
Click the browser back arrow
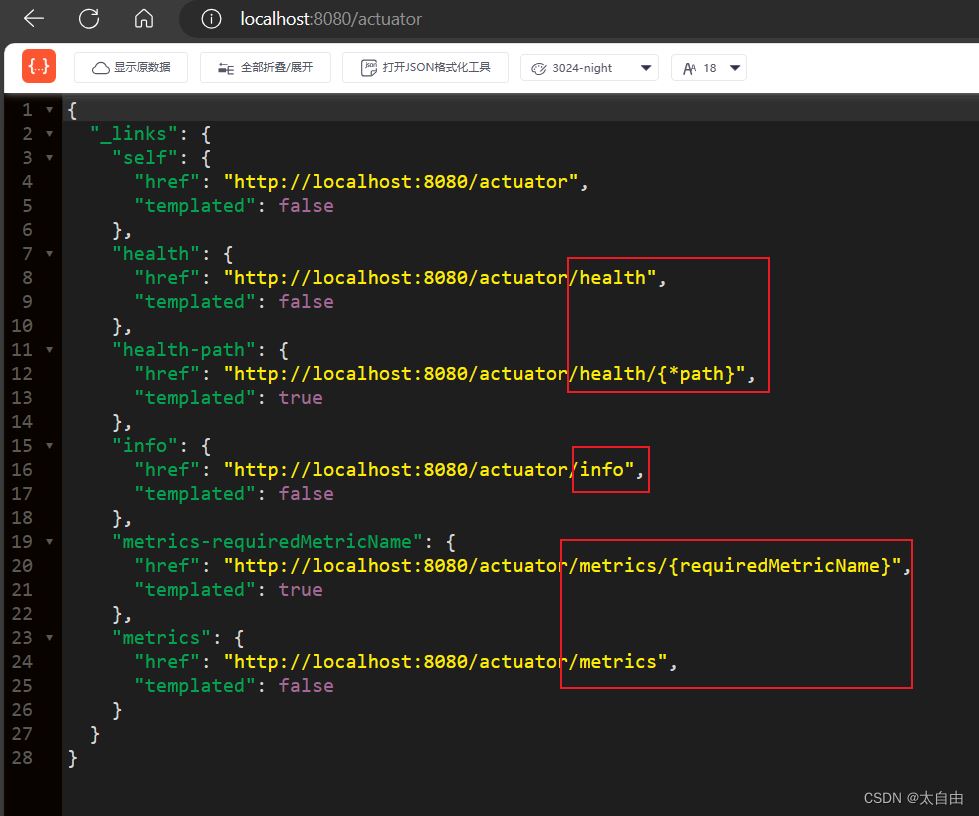tap(33, 19)
